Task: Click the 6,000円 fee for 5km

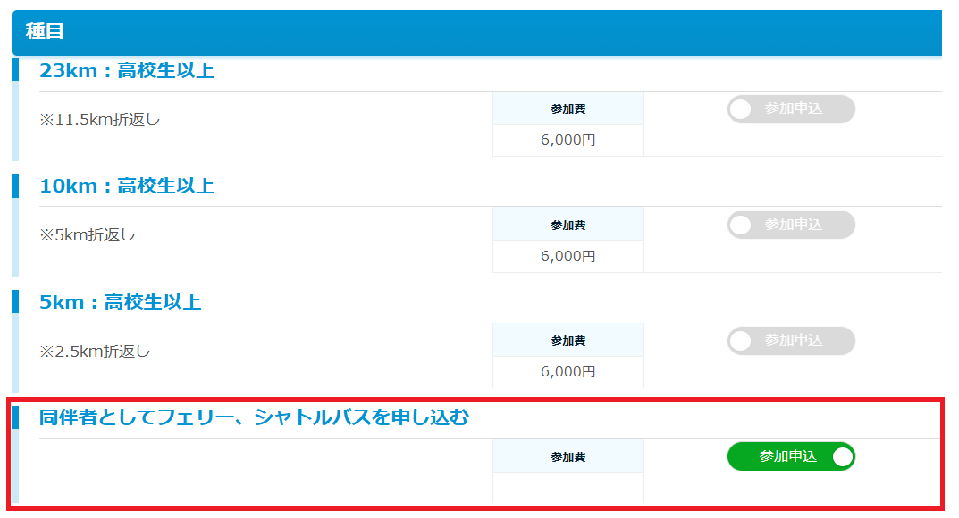Action: [567, 372]
